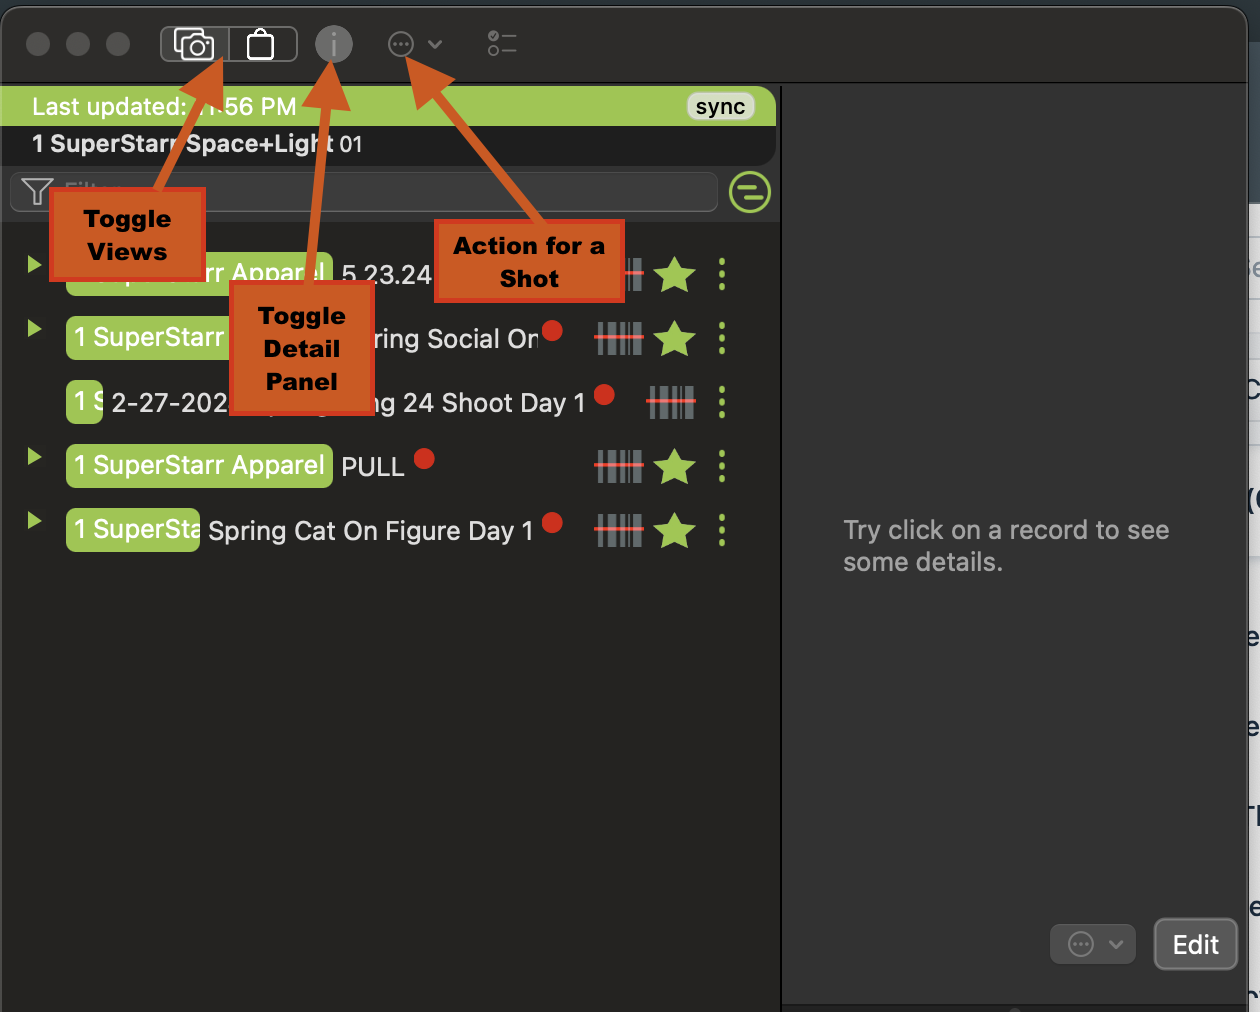
Task: Open three-dot menu on Spring Cat row
Action: pos(722,530)
